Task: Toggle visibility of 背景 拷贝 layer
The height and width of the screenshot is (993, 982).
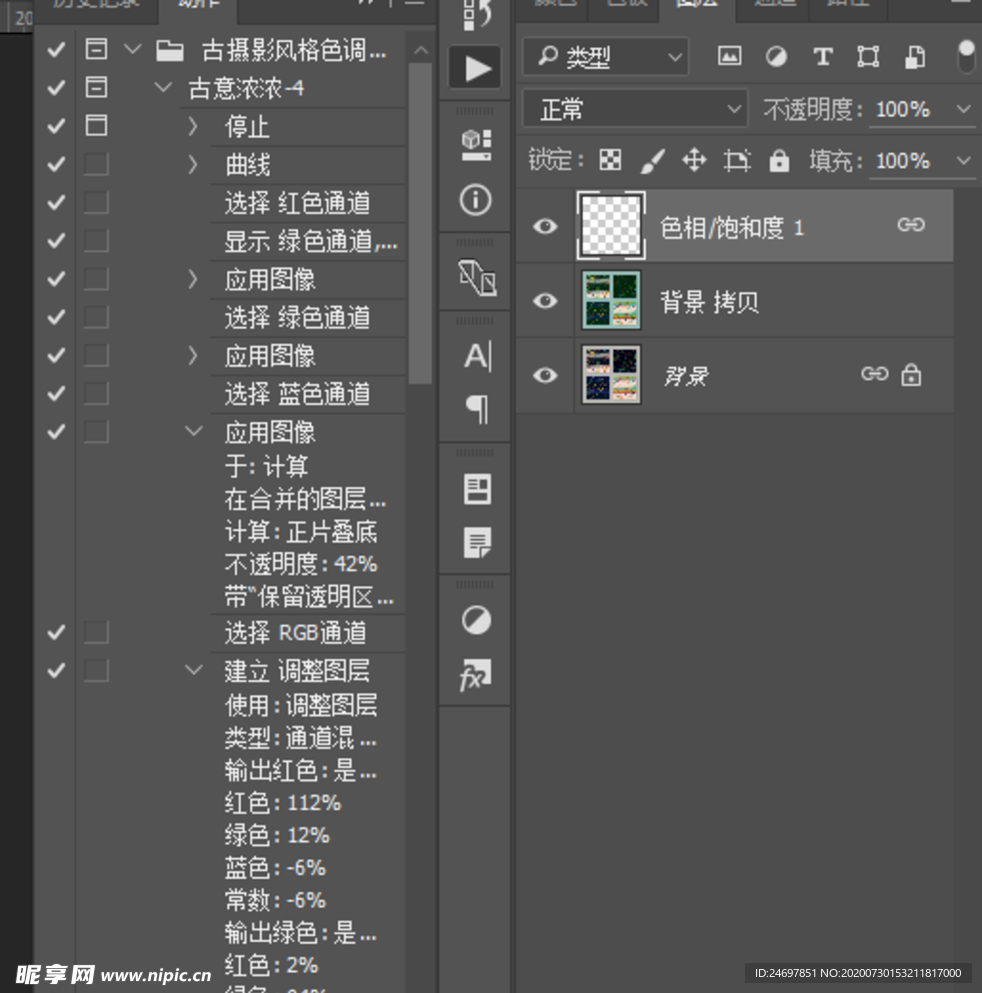Action: (545, 300)
